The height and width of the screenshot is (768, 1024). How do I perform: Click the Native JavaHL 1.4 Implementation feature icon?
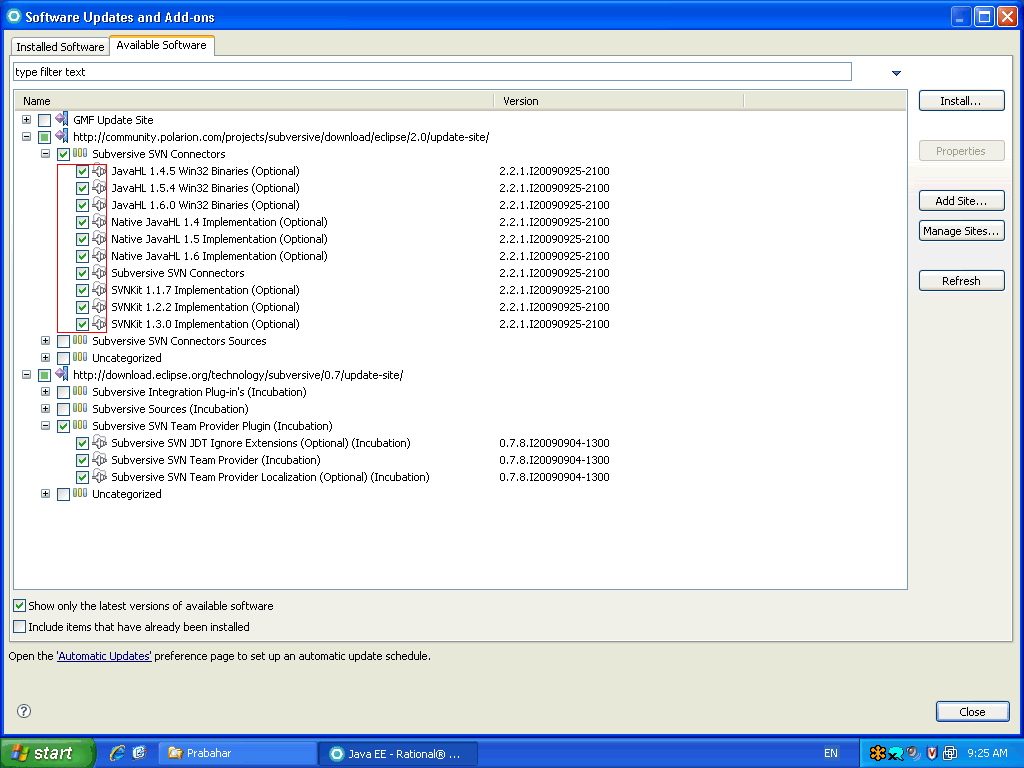(99, 222)
